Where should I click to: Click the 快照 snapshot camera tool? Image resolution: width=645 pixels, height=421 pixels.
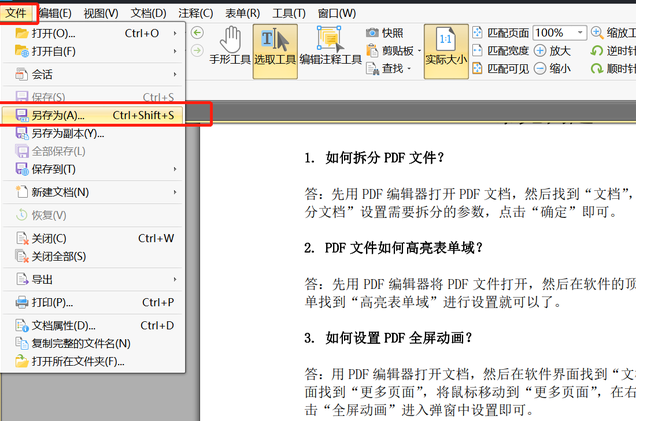click(384, 33)
